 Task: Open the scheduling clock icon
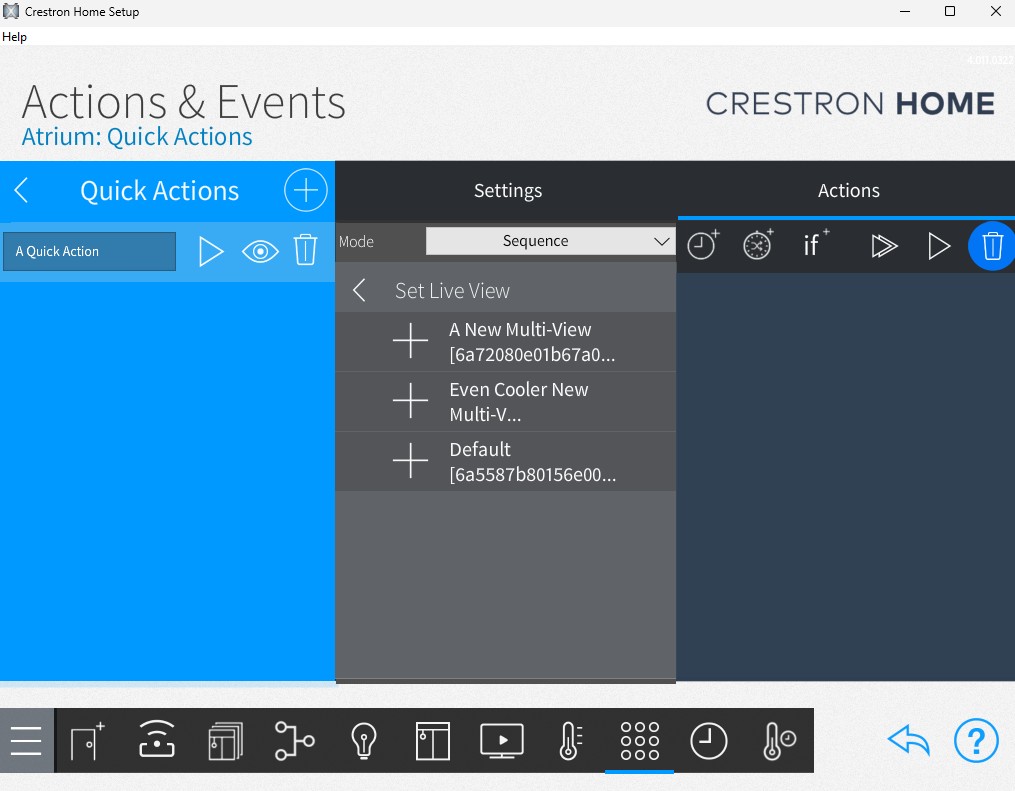point(708,741)
